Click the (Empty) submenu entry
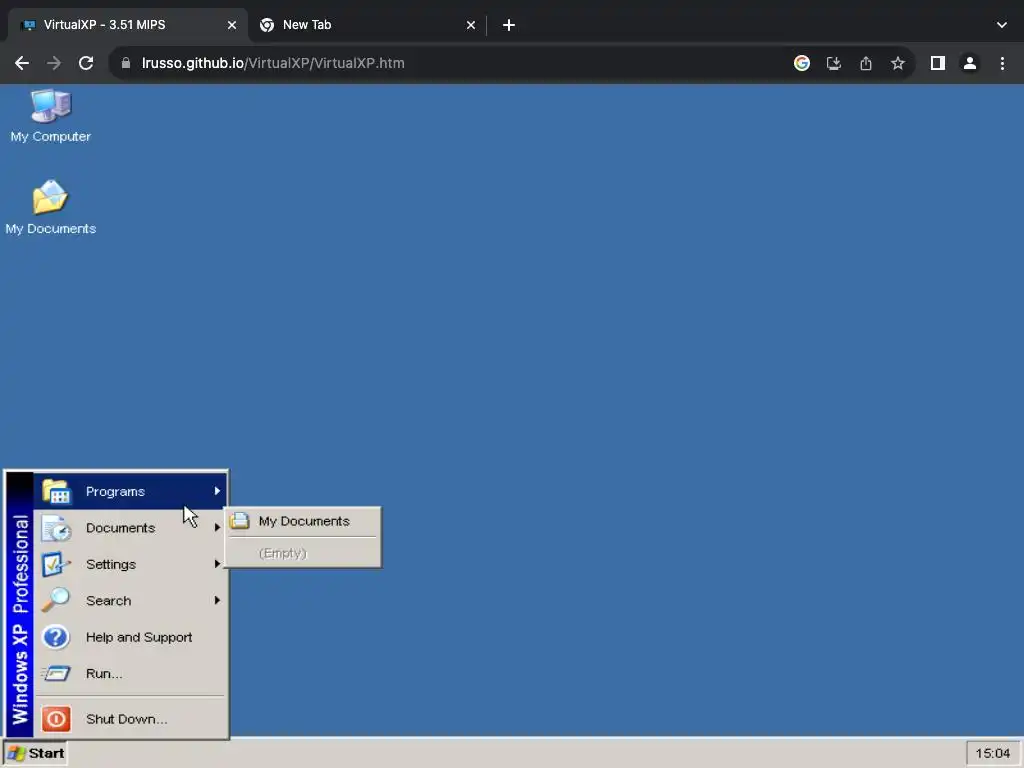The image size is (1024, 768). pyautogui.click(x=303, y=553)
